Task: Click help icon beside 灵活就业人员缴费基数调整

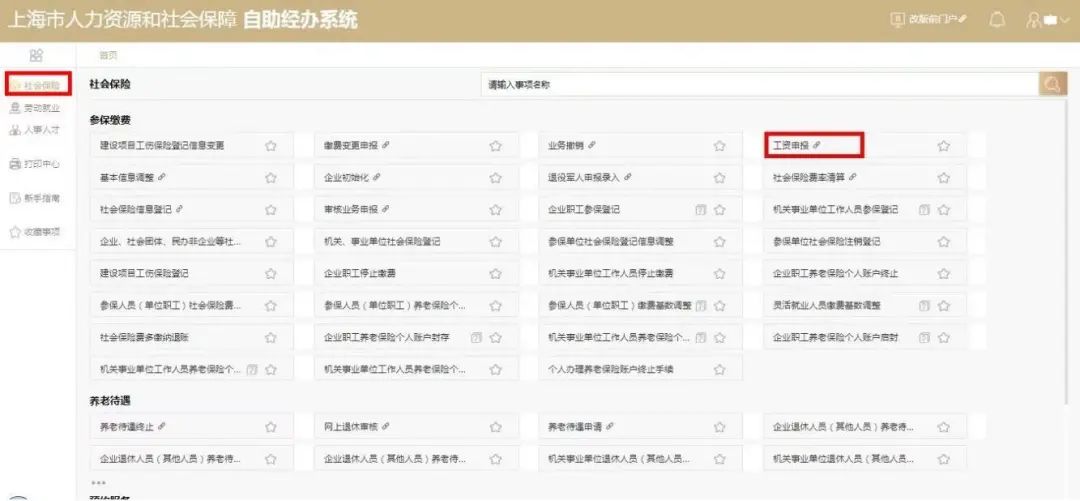Action: [x=925, y=306]
